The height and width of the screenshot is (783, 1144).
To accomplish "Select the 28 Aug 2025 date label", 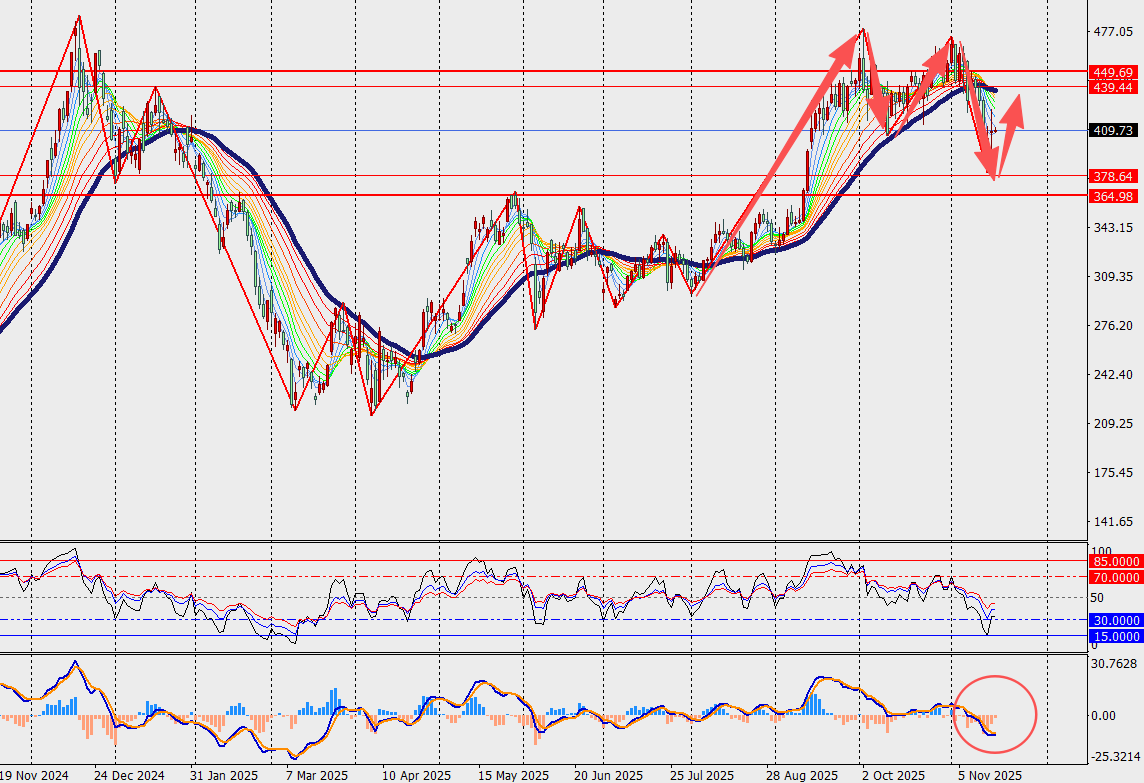I will tap(800, 775).
